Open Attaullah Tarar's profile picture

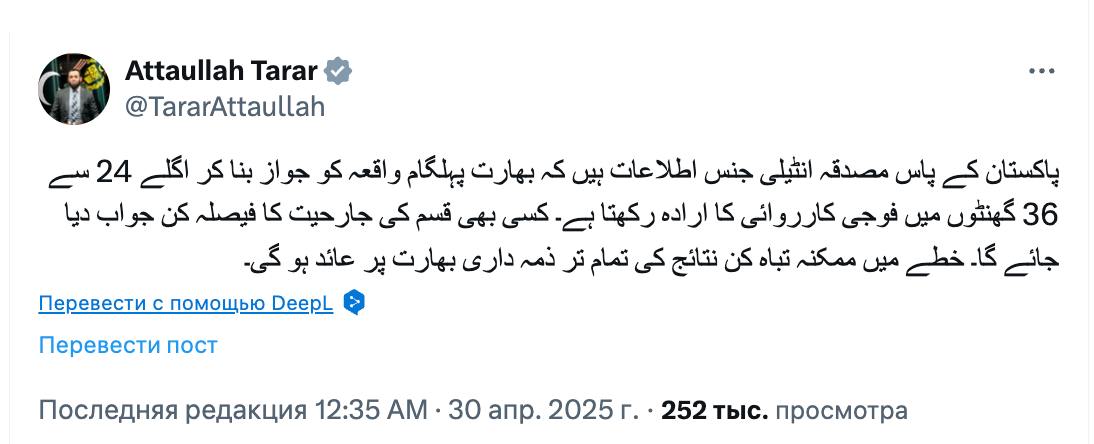click(73, 89)
